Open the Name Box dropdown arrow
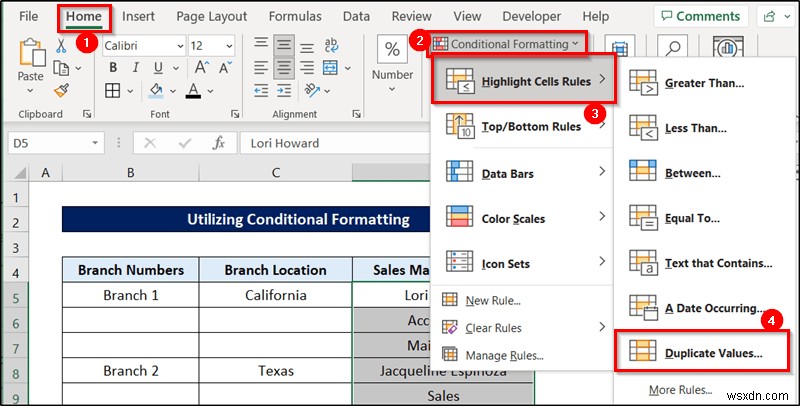This screenshot has height=406, width=800. [95, 143]
